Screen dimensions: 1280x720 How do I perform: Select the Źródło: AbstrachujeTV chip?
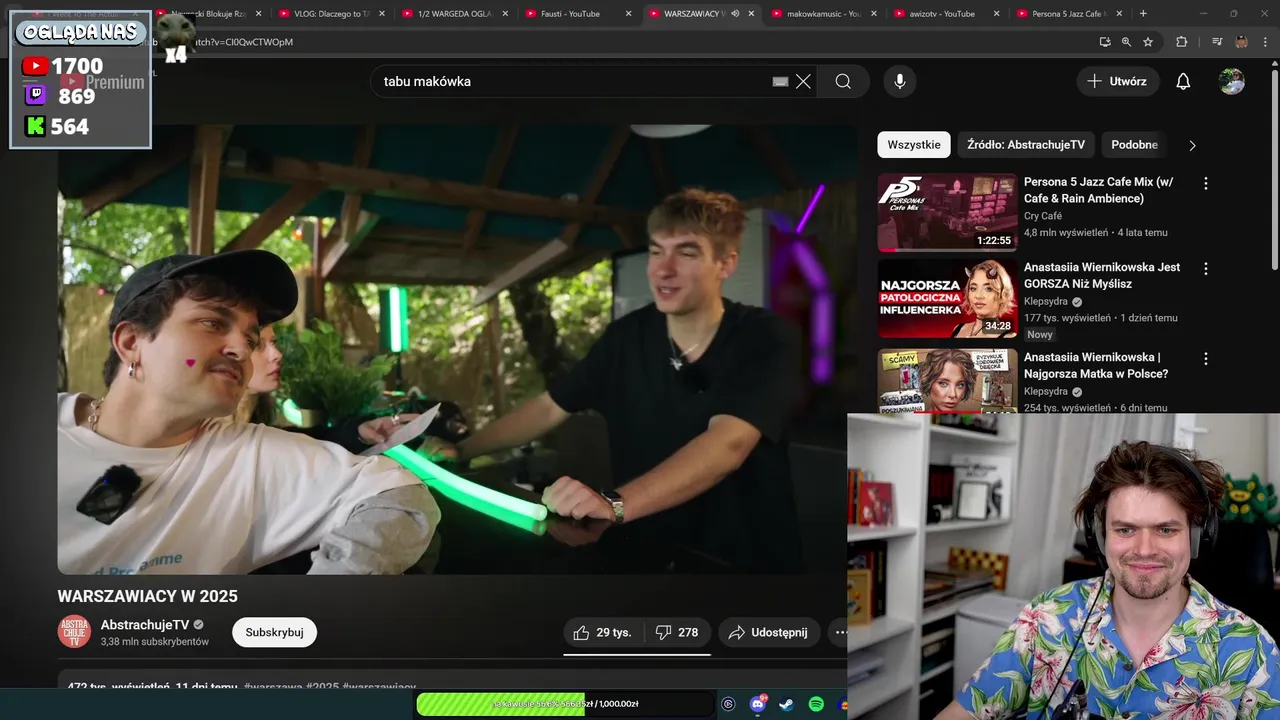coord(1026,145)
